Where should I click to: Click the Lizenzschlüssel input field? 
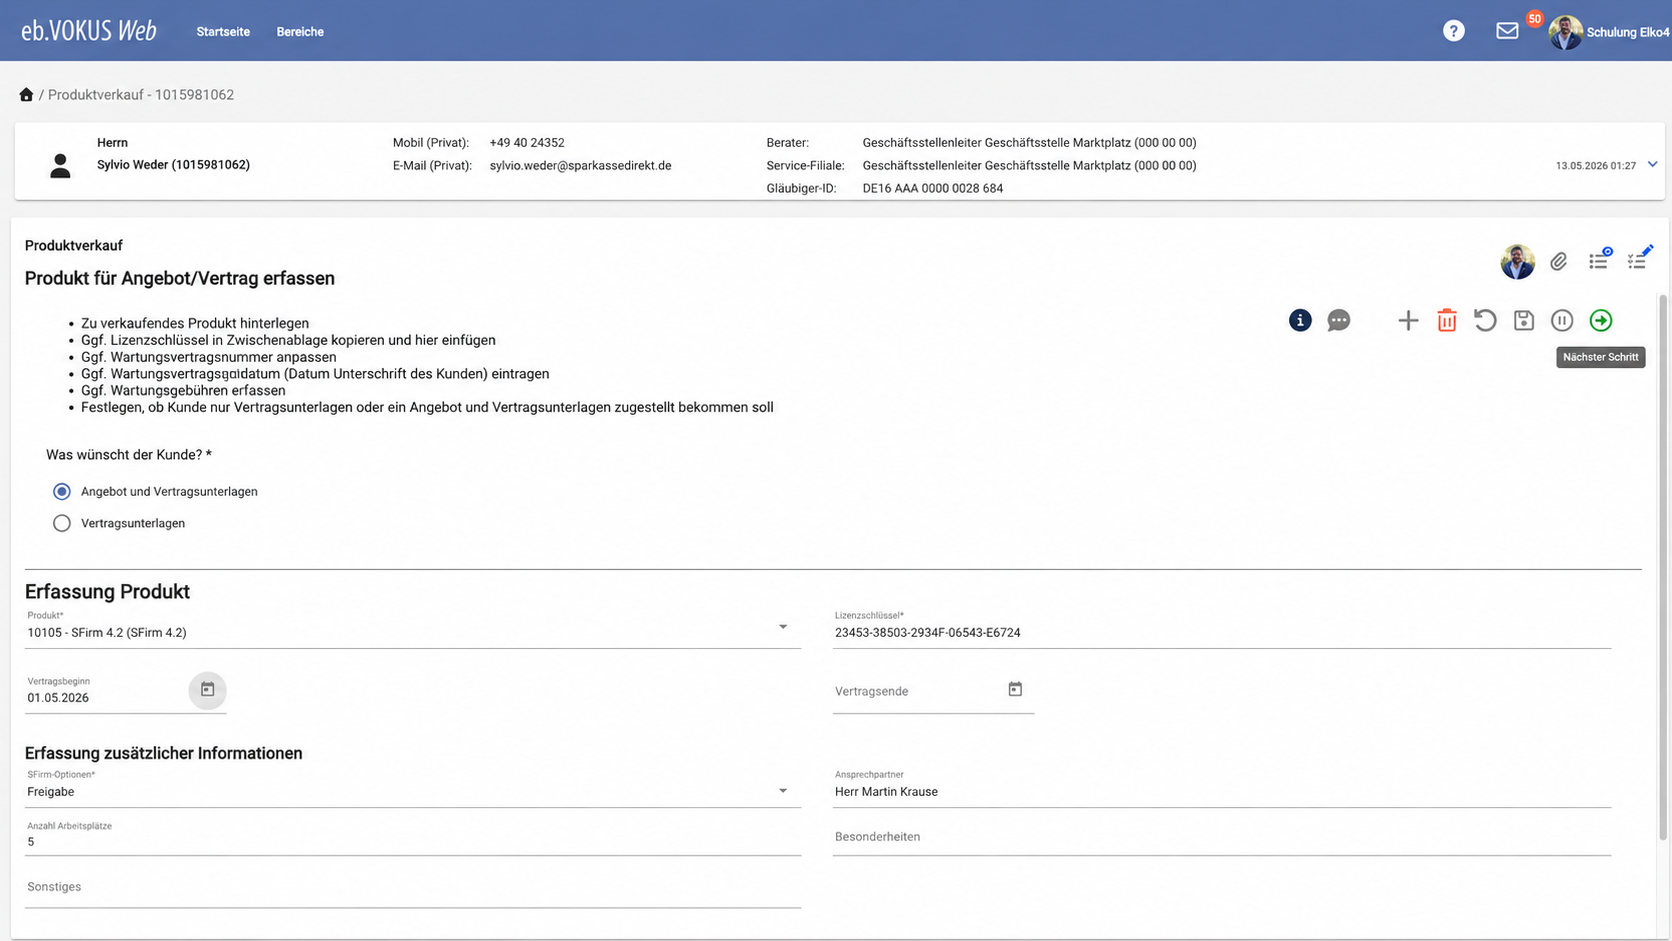pyautogui.click(x=1222, y=632)
